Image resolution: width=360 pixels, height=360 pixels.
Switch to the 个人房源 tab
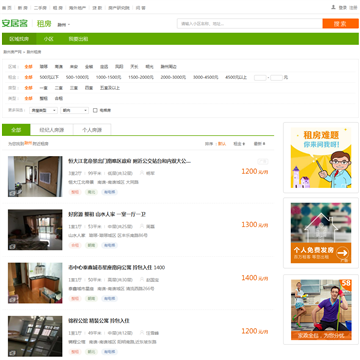point(92,130)
